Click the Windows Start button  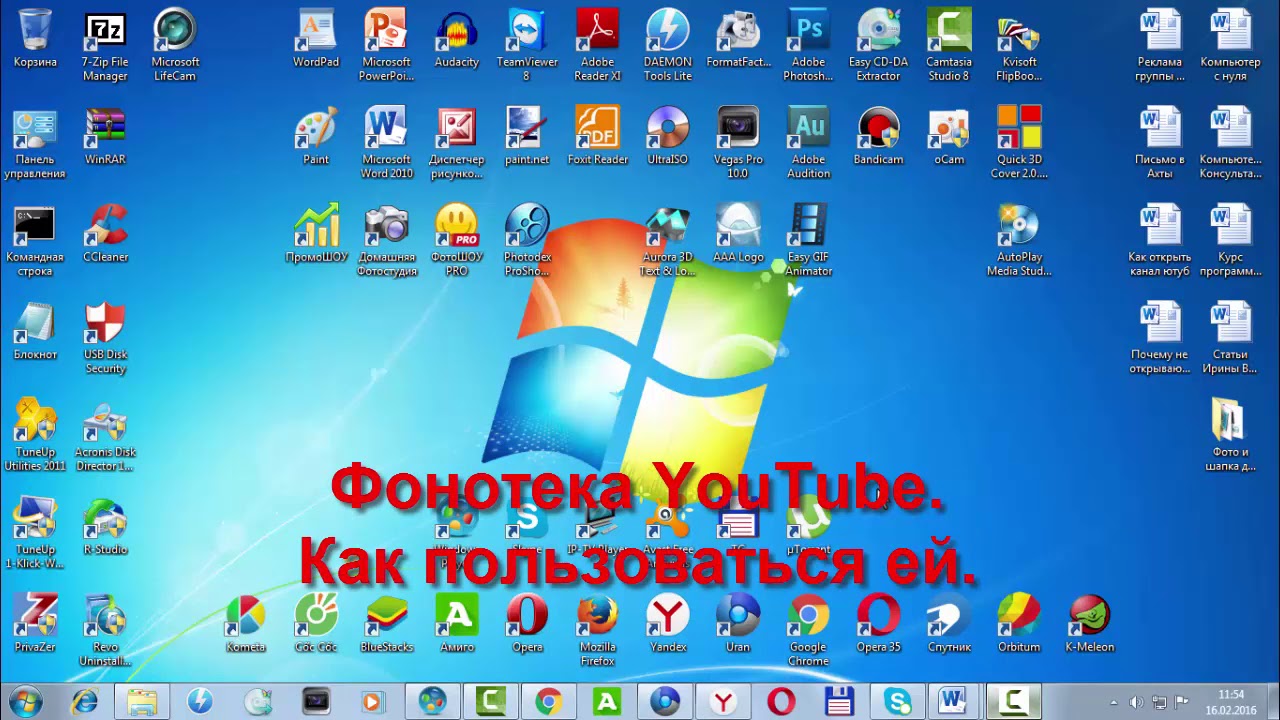tap(23, 701)
